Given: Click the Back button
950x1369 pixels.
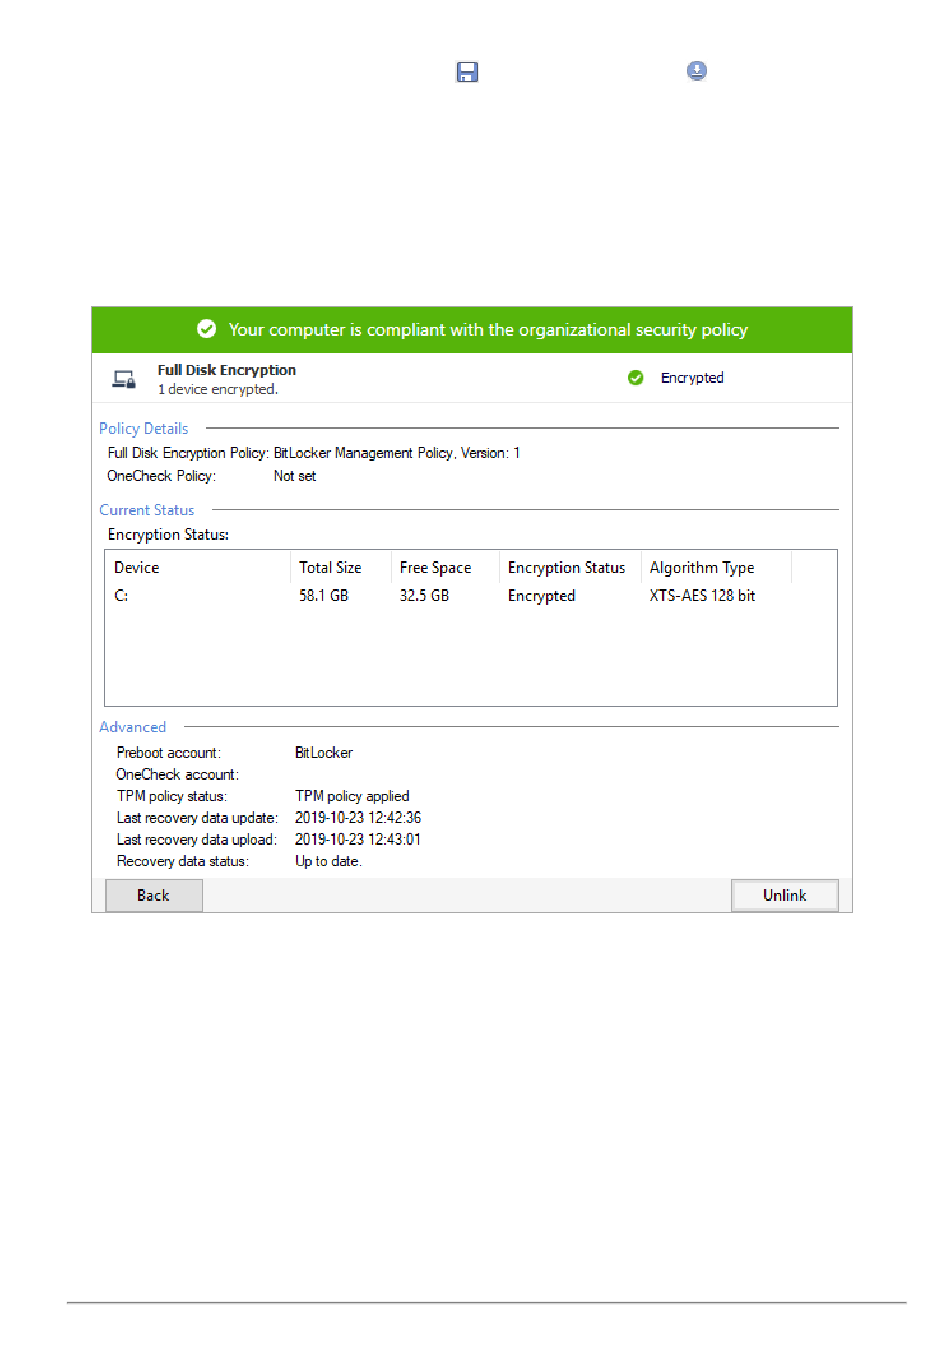Looking at the screenshot, I should tap(154, 895).
